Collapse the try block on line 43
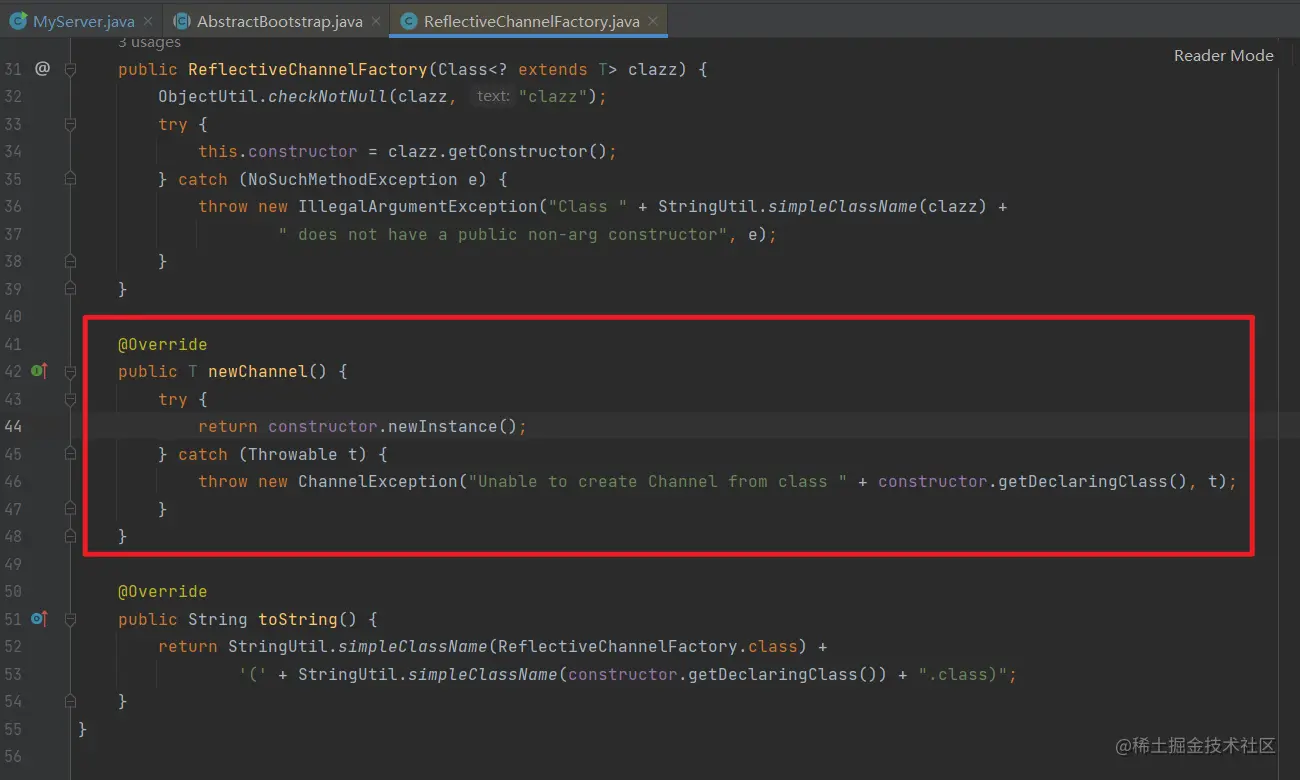Viewport: 1300px width, 780px height. click(70, 399)
